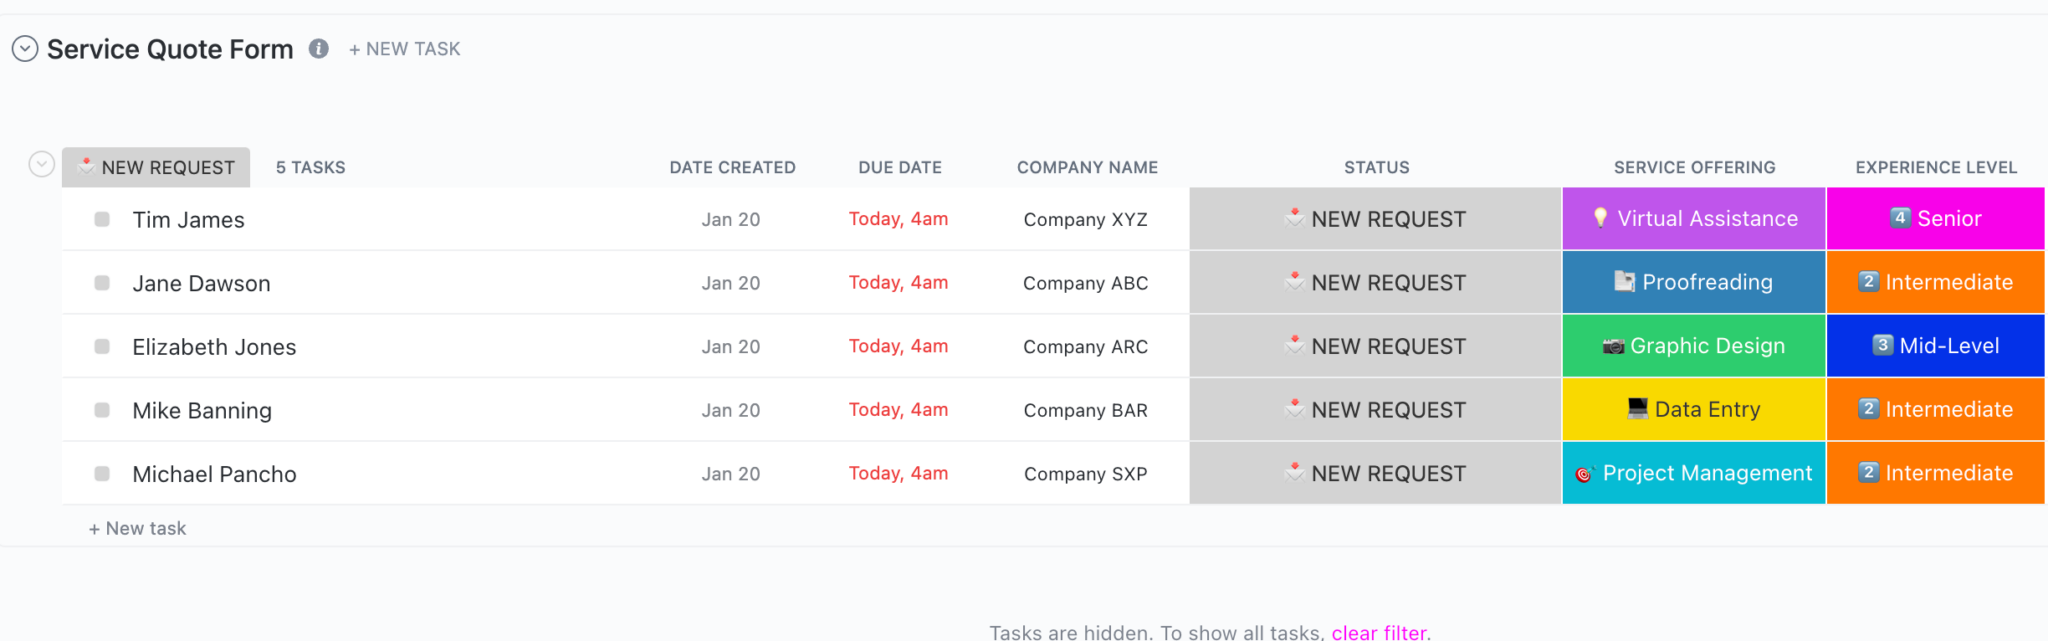2048x641 pixels.
Task: Click the clear filter link
Action: pos(1378,632)
